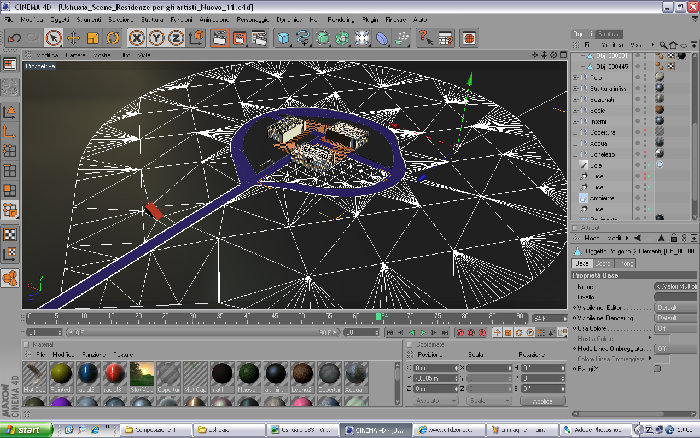The image size is (700, 438).
Task: Open render settings clapperboard icon
Action: 259,38
